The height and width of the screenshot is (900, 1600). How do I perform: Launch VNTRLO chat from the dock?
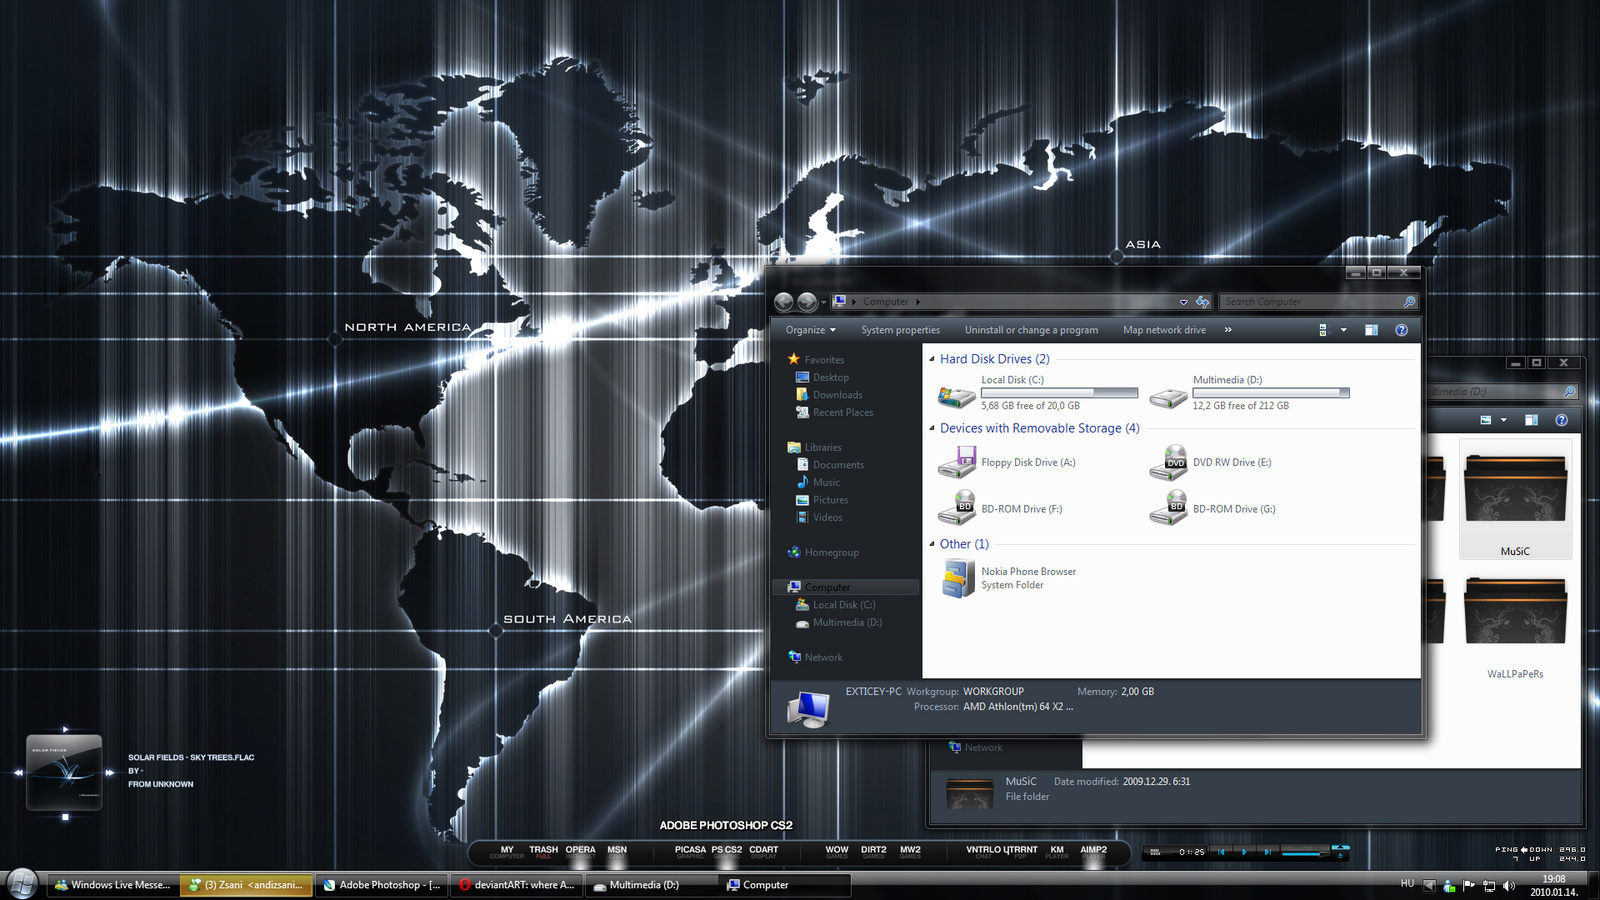coord(984,852)
